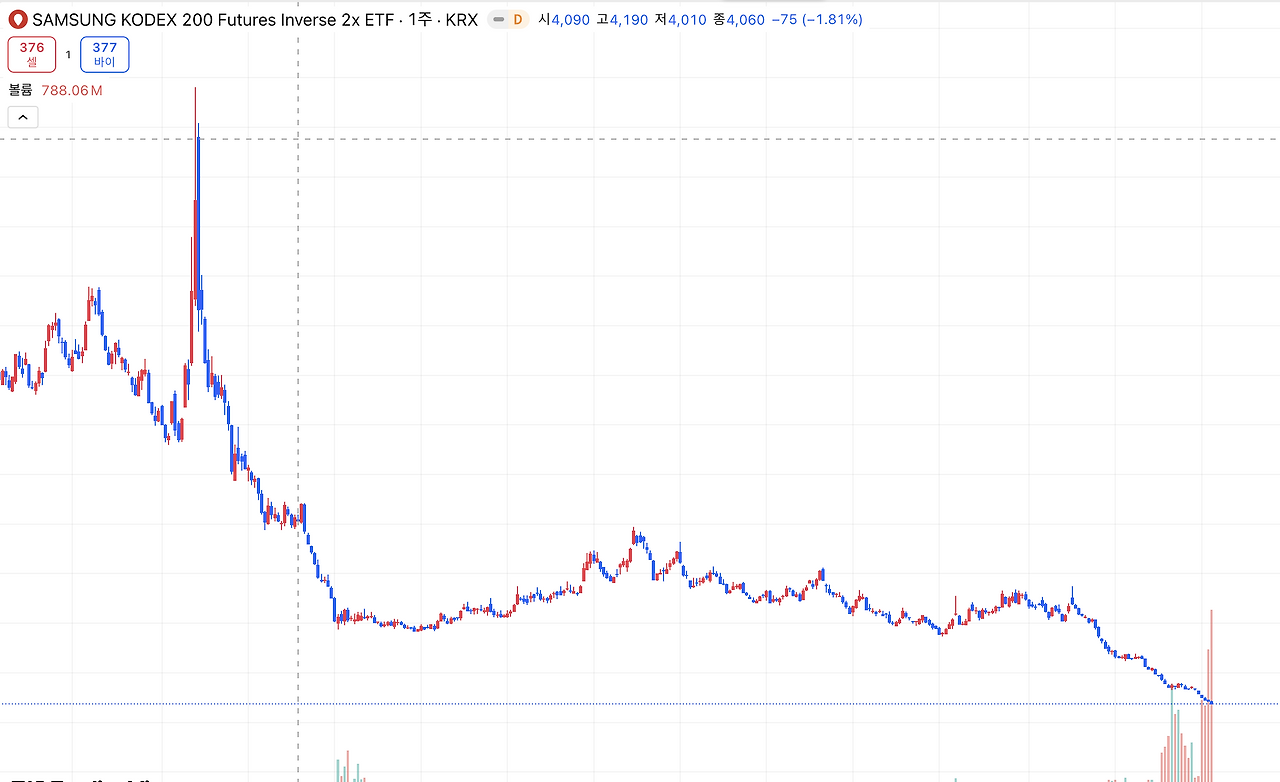The width and height of the screenshot is (1280, 782).
Task: Click the gray market status dash icon
Action: coord(499,19)
